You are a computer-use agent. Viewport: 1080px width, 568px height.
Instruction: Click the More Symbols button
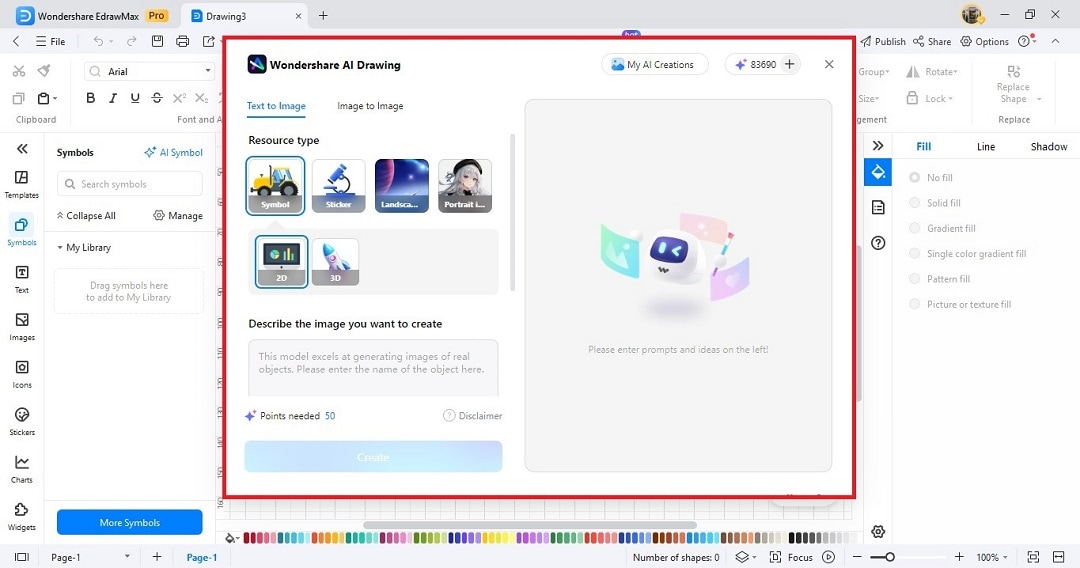[129, 523]
